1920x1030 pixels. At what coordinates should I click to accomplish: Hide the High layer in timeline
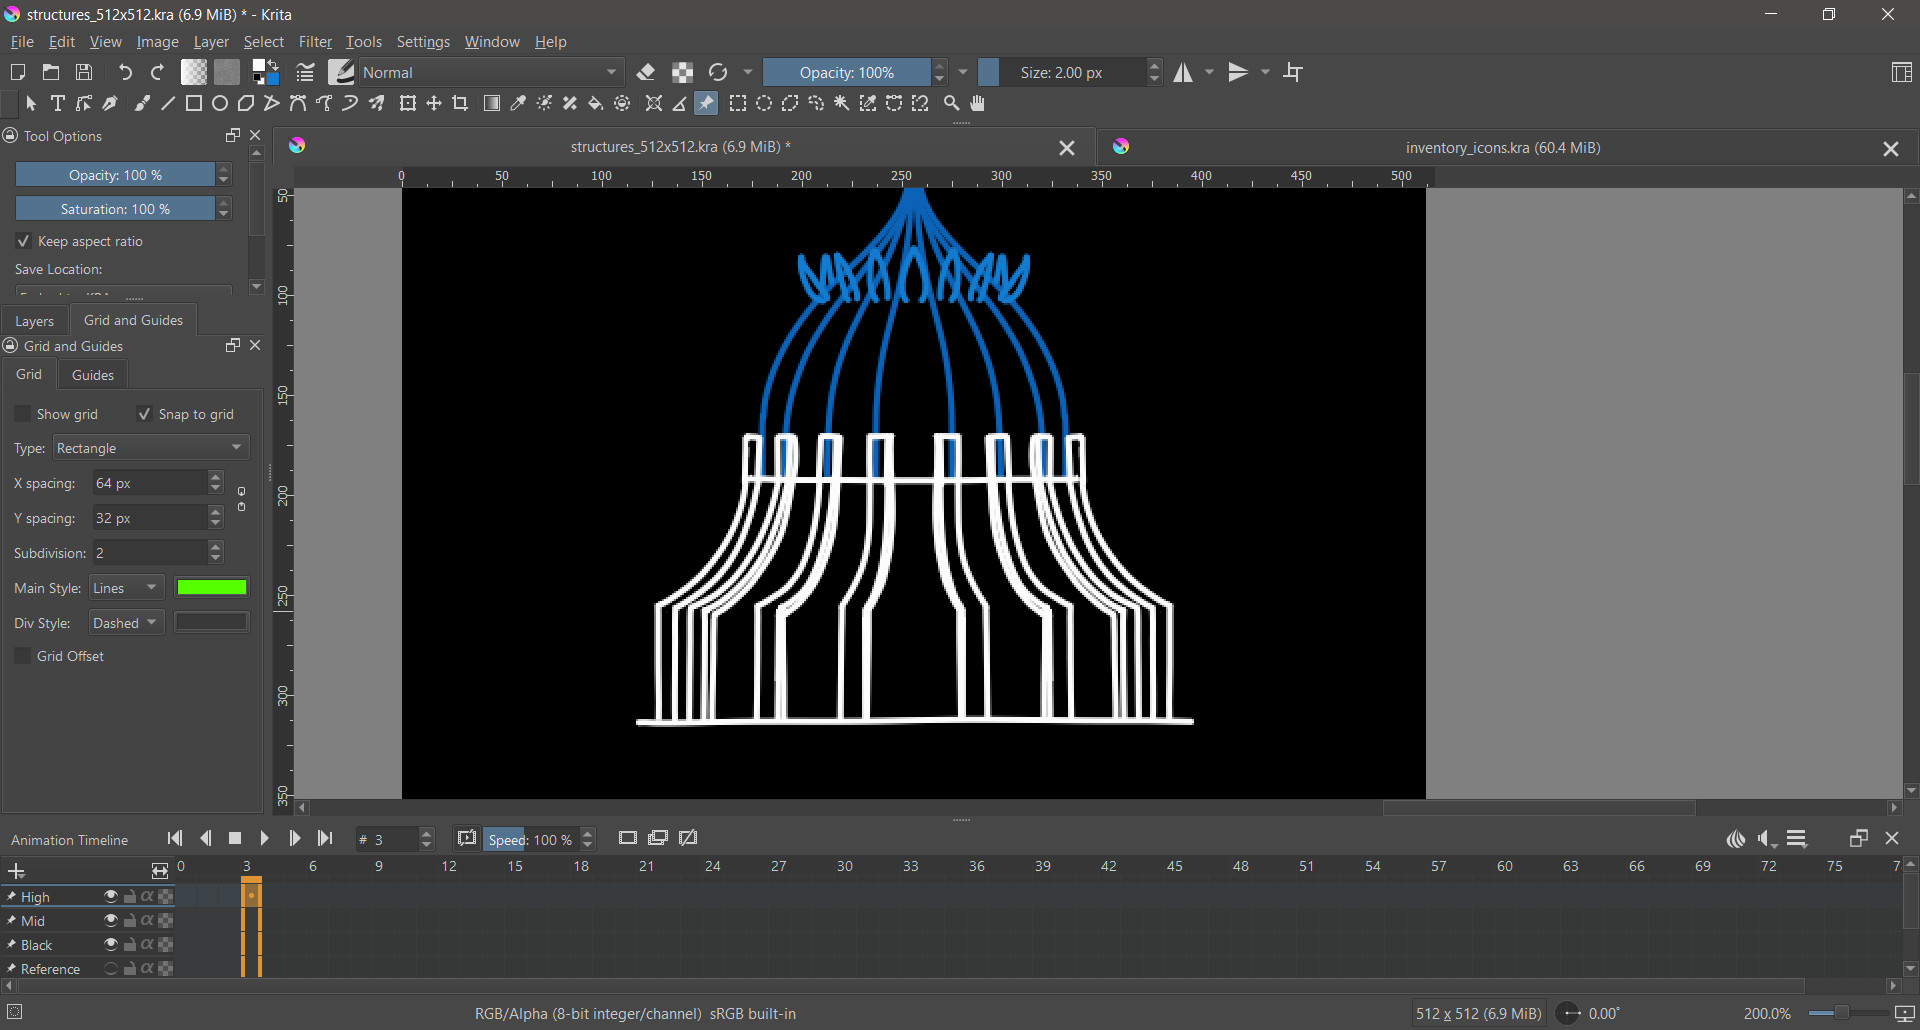[x=111, y=897]
